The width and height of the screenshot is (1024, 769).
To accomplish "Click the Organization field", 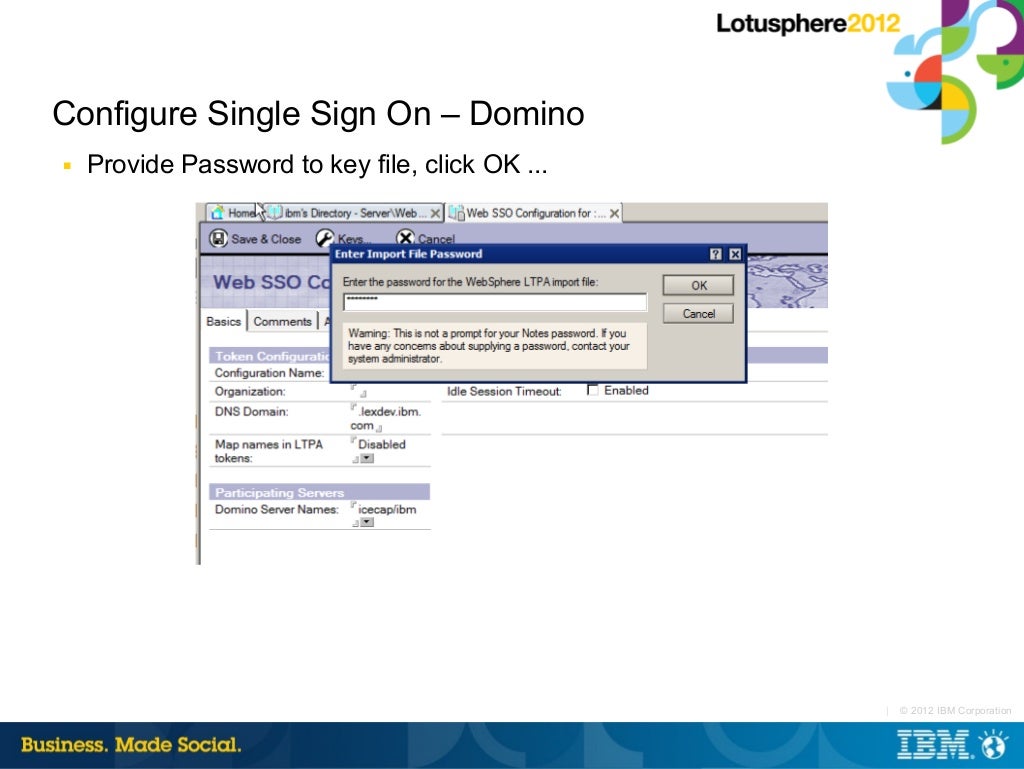I will (x=359, y=391).
